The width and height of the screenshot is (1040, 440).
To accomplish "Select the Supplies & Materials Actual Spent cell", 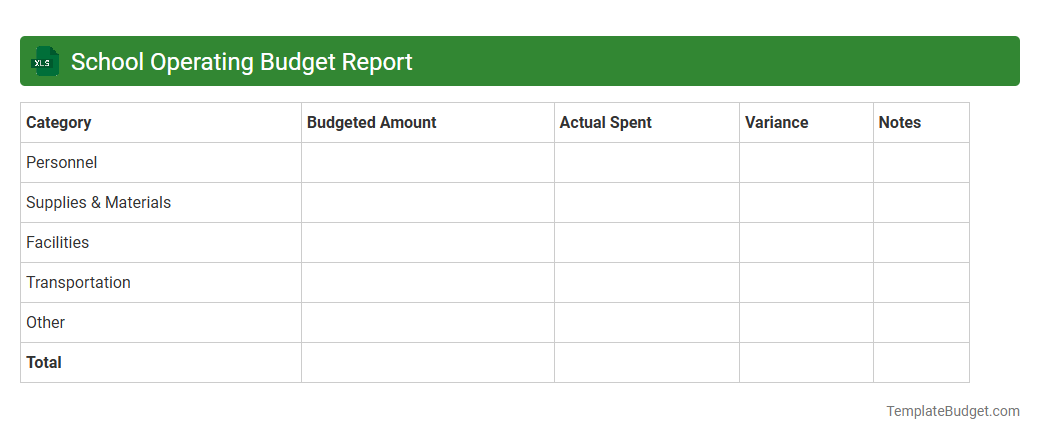I will [647, 202].
